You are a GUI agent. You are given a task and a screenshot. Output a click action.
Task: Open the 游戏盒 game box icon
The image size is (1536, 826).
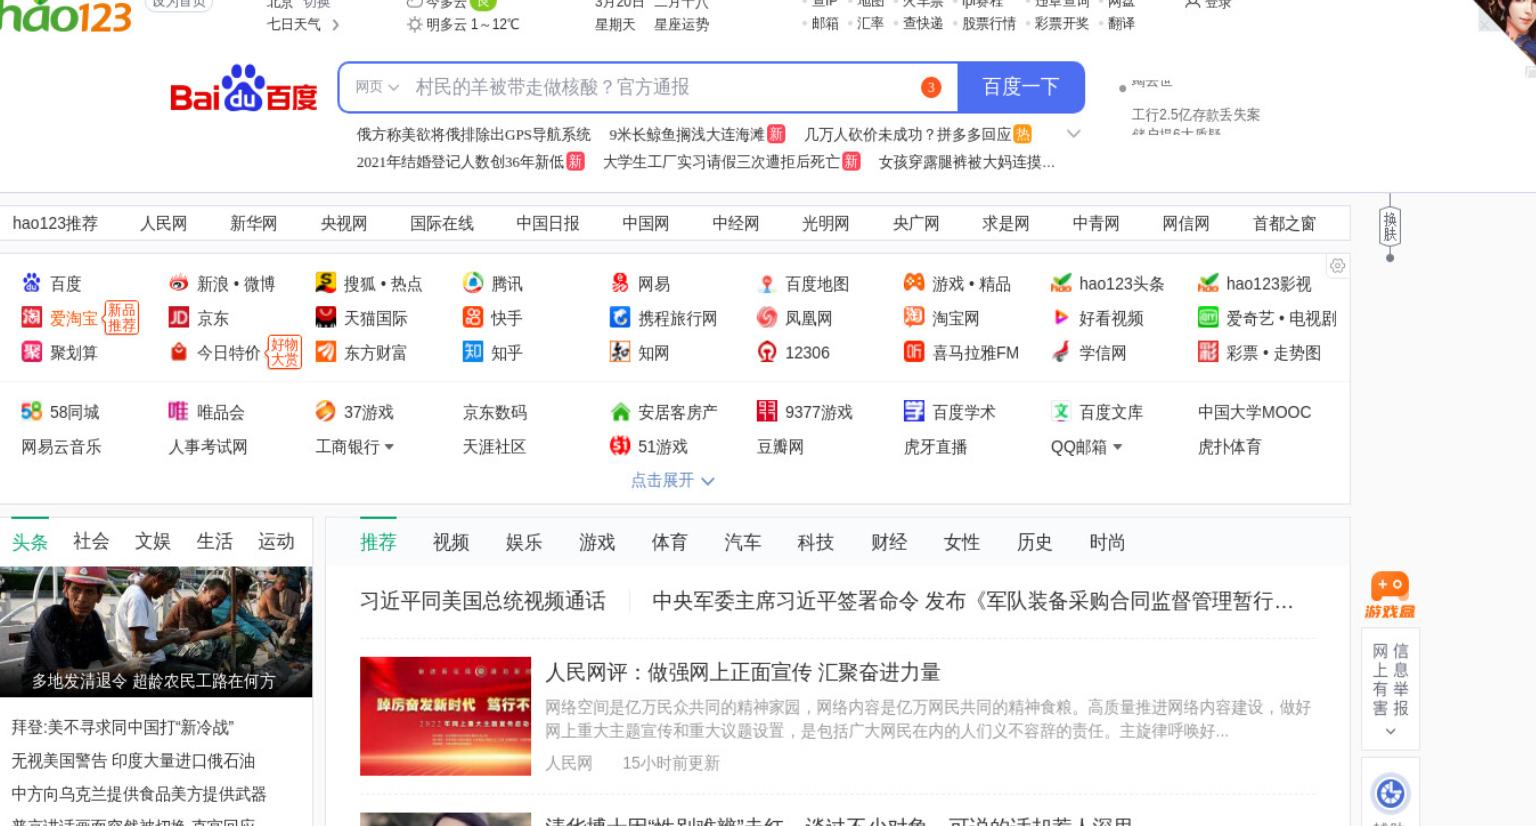point(1390,595)
